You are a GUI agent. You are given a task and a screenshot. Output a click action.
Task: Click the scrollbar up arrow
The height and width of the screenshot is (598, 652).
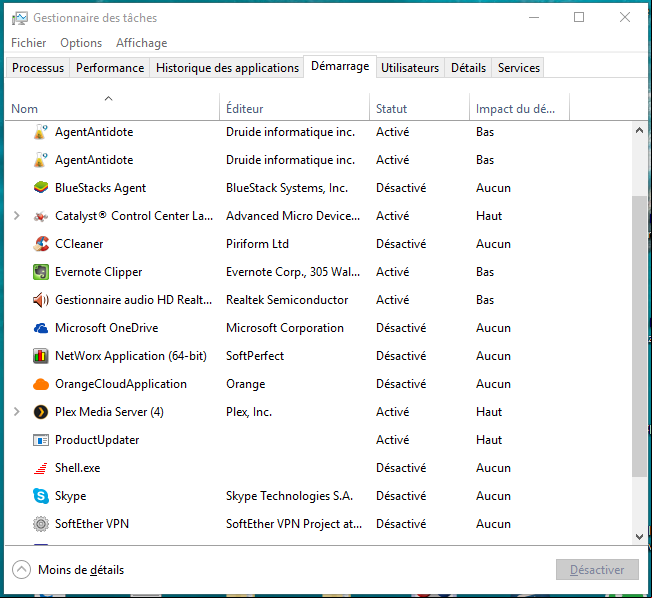(x=640, y=131)
